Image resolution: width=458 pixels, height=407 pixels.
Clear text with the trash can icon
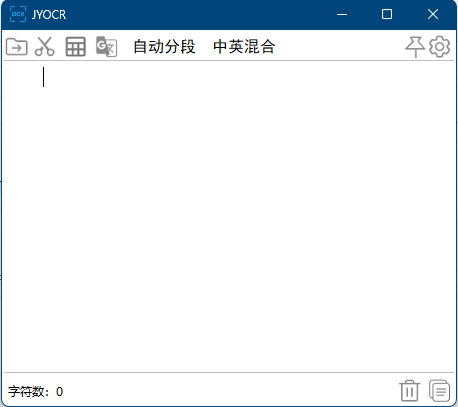(410, 390)
